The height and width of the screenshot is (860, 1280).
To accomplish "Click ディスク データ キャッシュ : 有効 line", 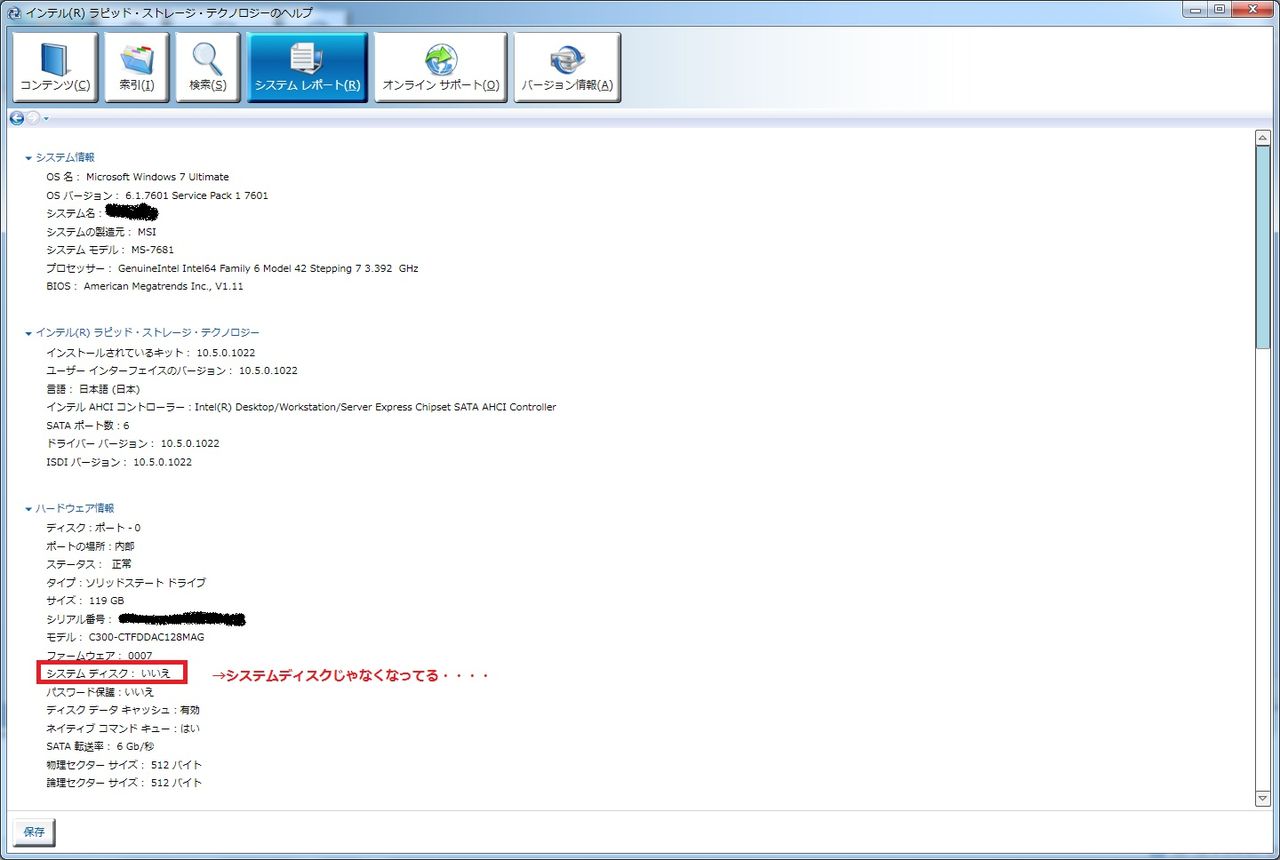I will pyautogui.click(x=123, y=710).
